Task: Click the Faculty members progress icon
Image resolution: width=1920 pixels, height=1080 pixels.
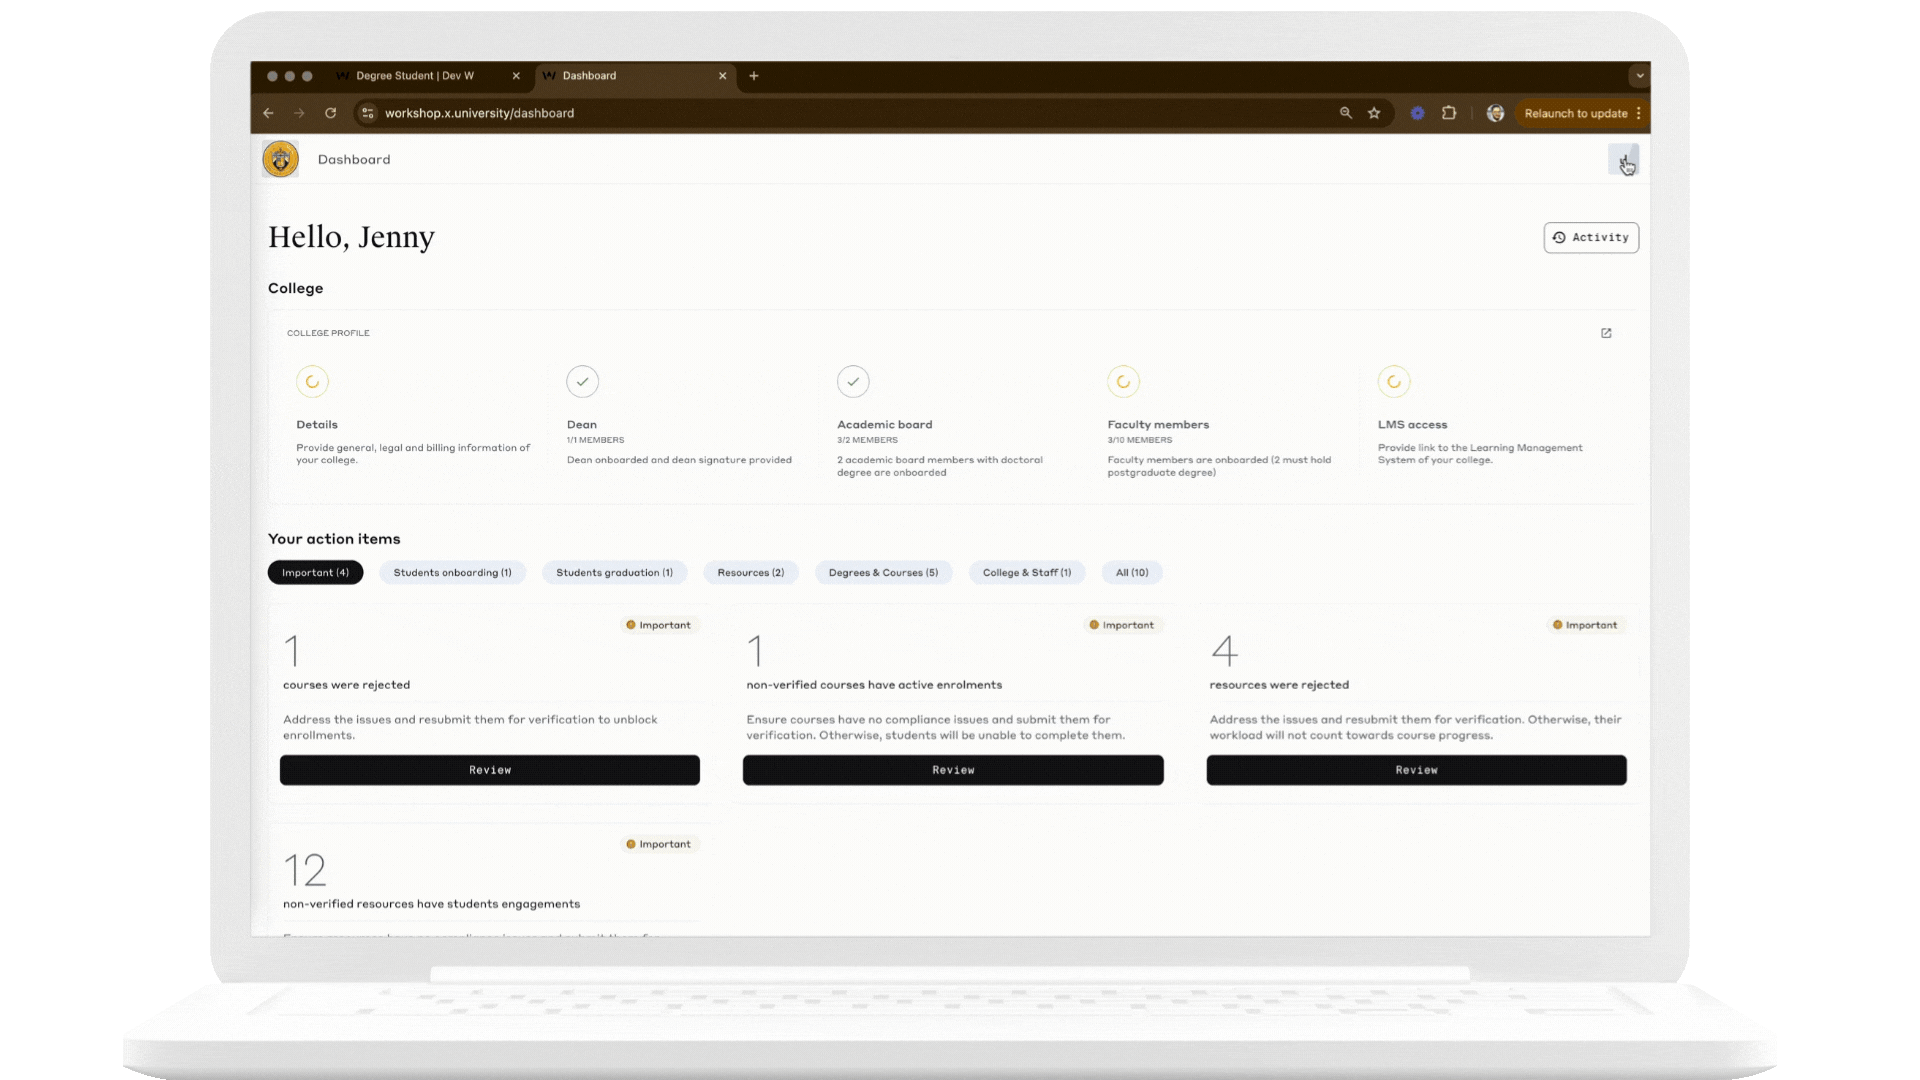Action: click(x=1123, y=381)
